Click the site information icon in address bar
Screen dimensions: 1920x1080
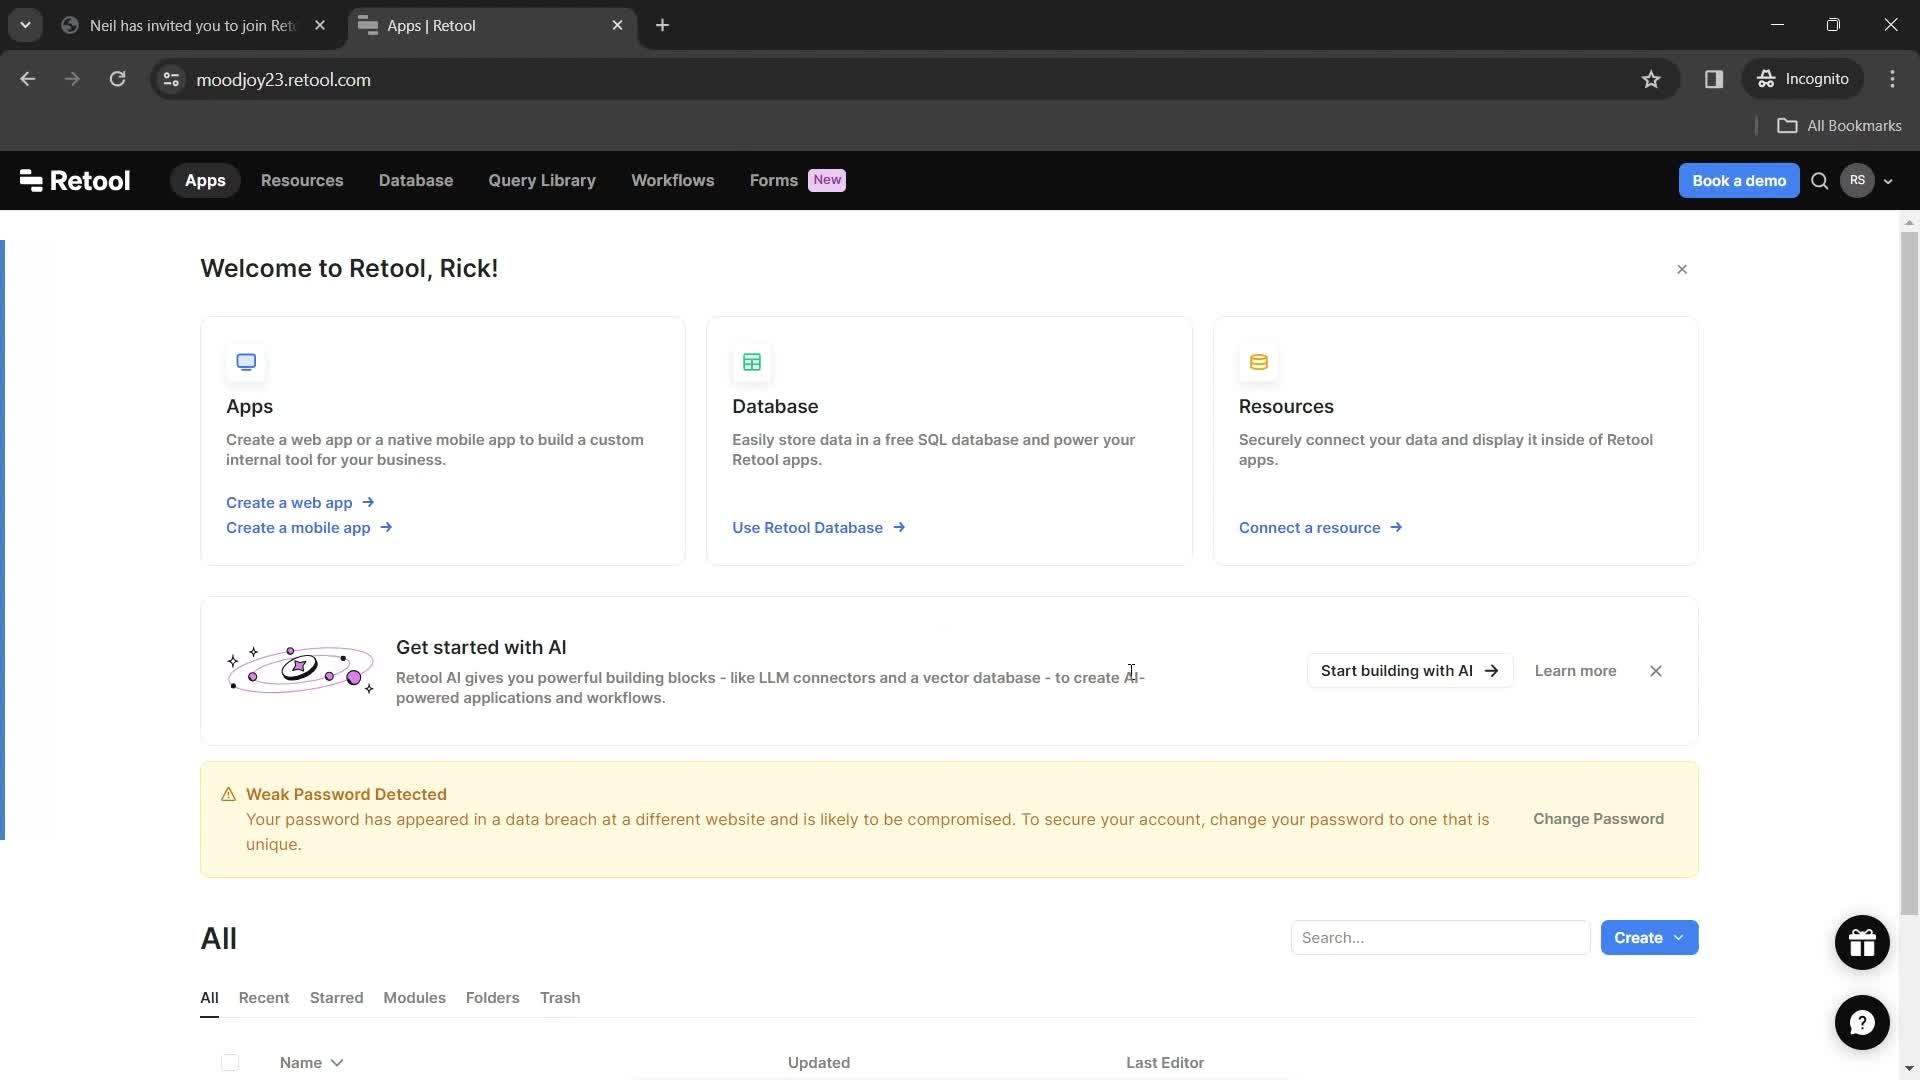point(171,79)
